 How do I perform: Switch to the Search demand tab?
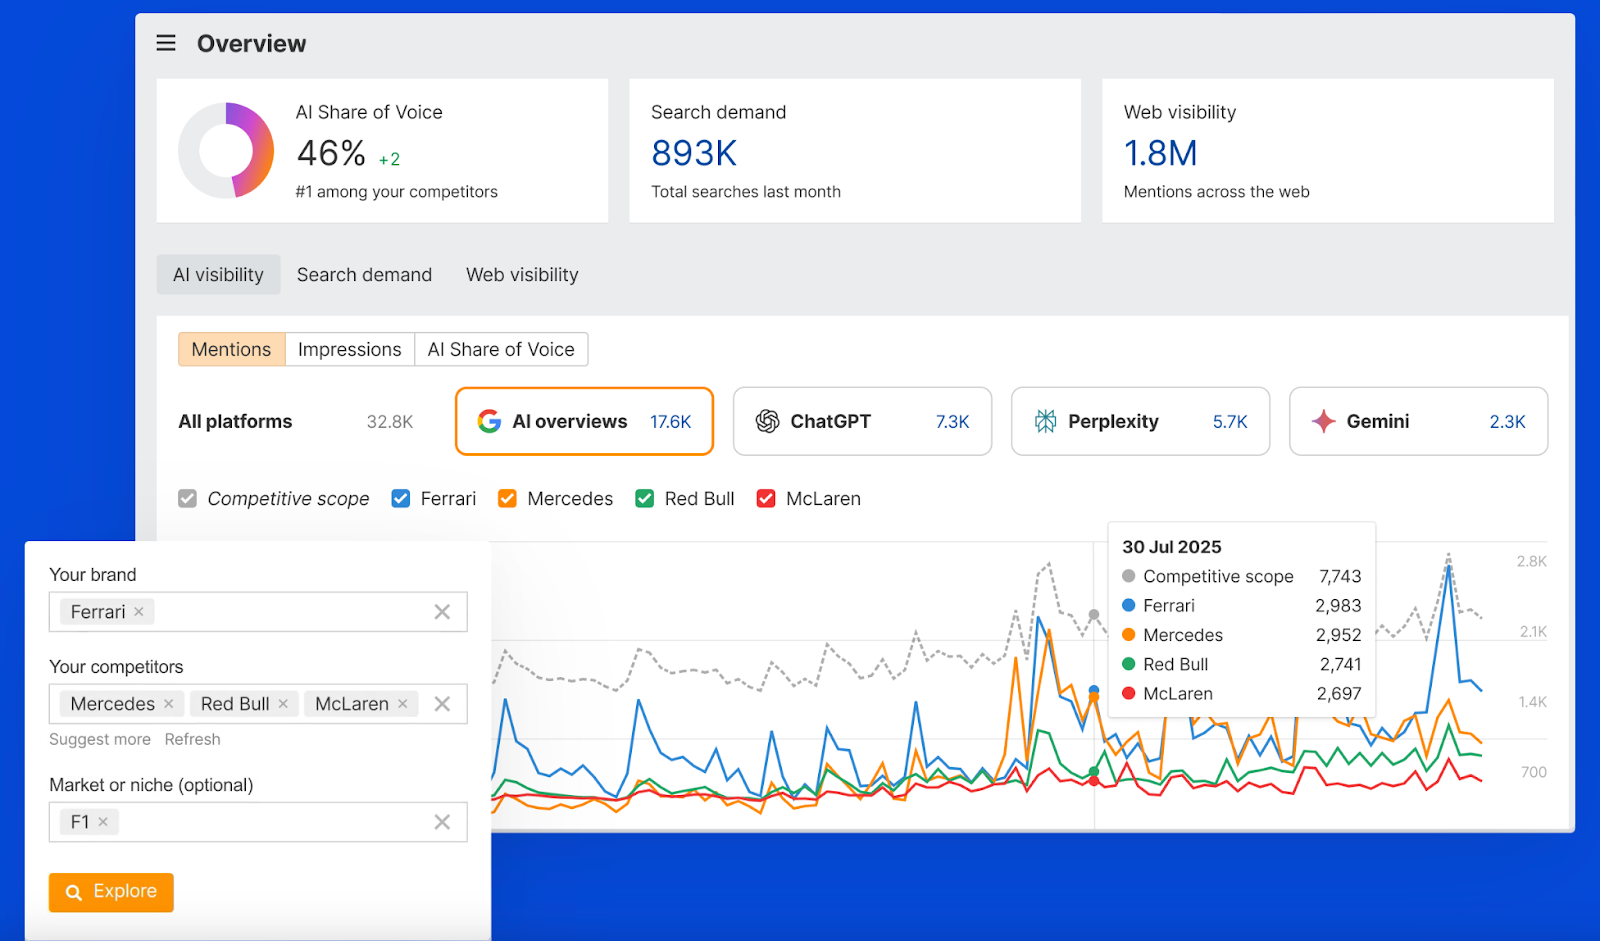point(364,275)
